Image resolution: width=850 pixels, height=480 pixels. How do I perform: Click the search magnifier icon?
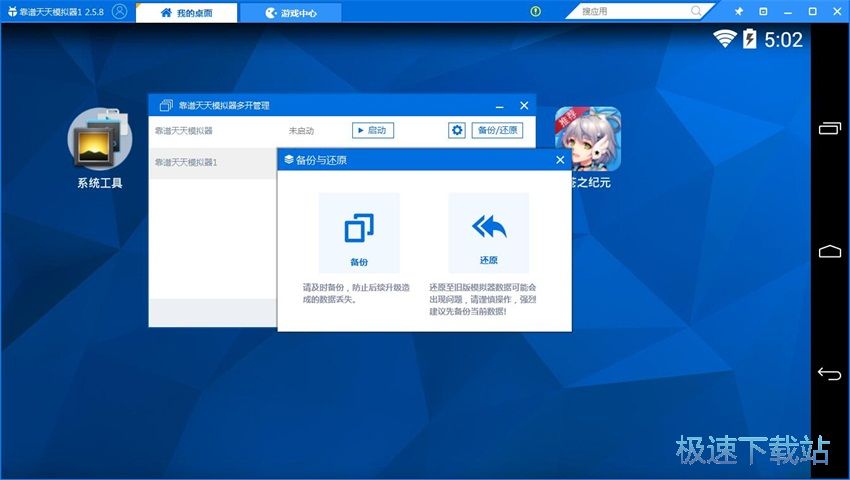(696, 11)
